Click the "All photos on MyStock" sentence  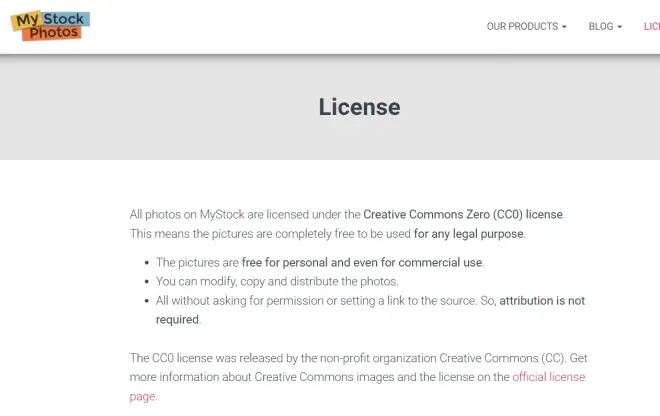tap(245, 214)
